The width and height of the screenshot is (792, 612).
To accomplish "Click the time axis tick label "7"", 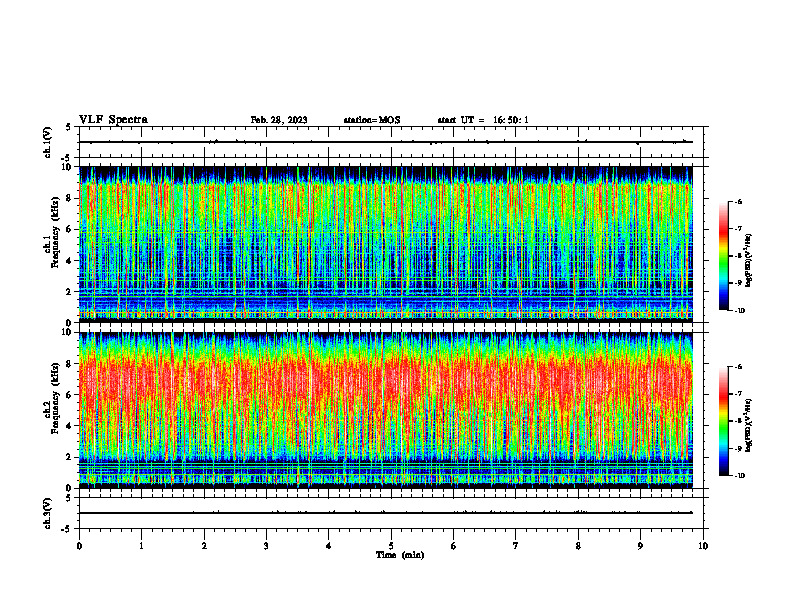I will [515, 546].
